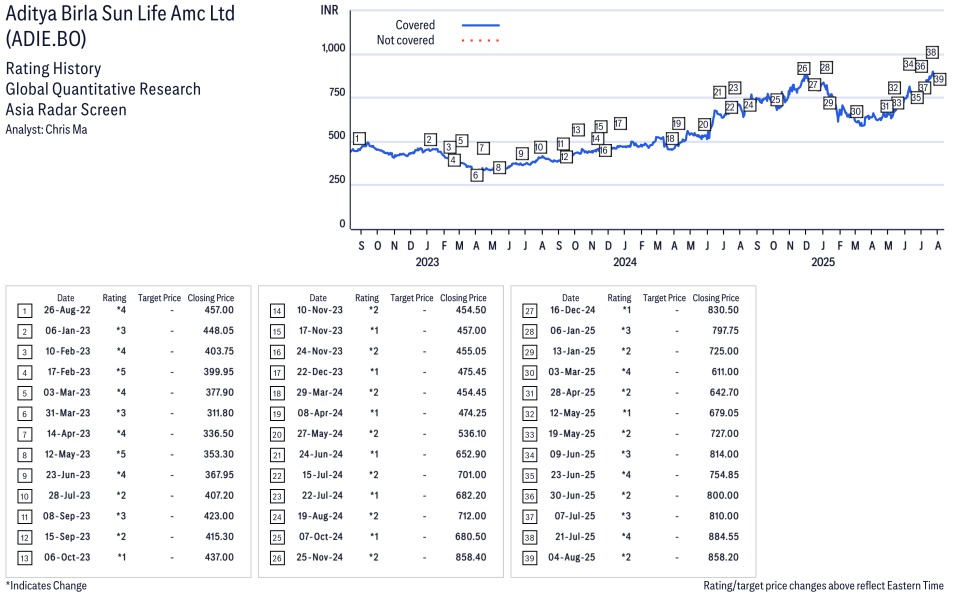Viewport: 955px width, 593px height.
Task: Click the 750 y-axis label
Action: 337,93
